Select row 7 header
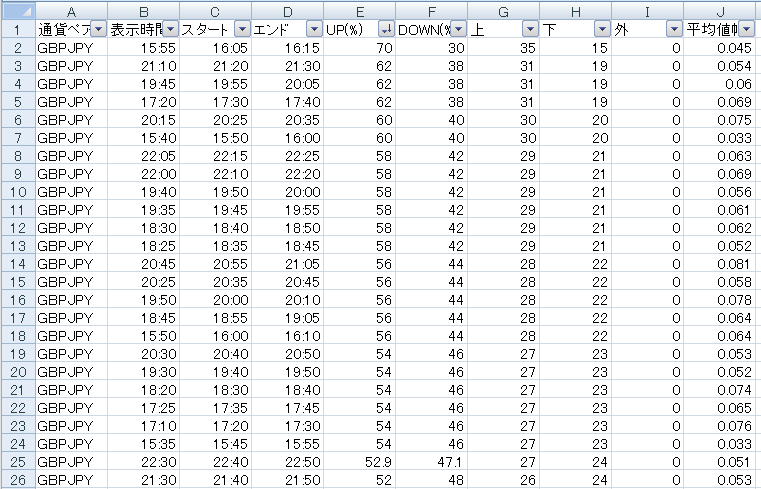Image resolution: width=761 pixels, height=489 pixels. (x=18, y=138)
